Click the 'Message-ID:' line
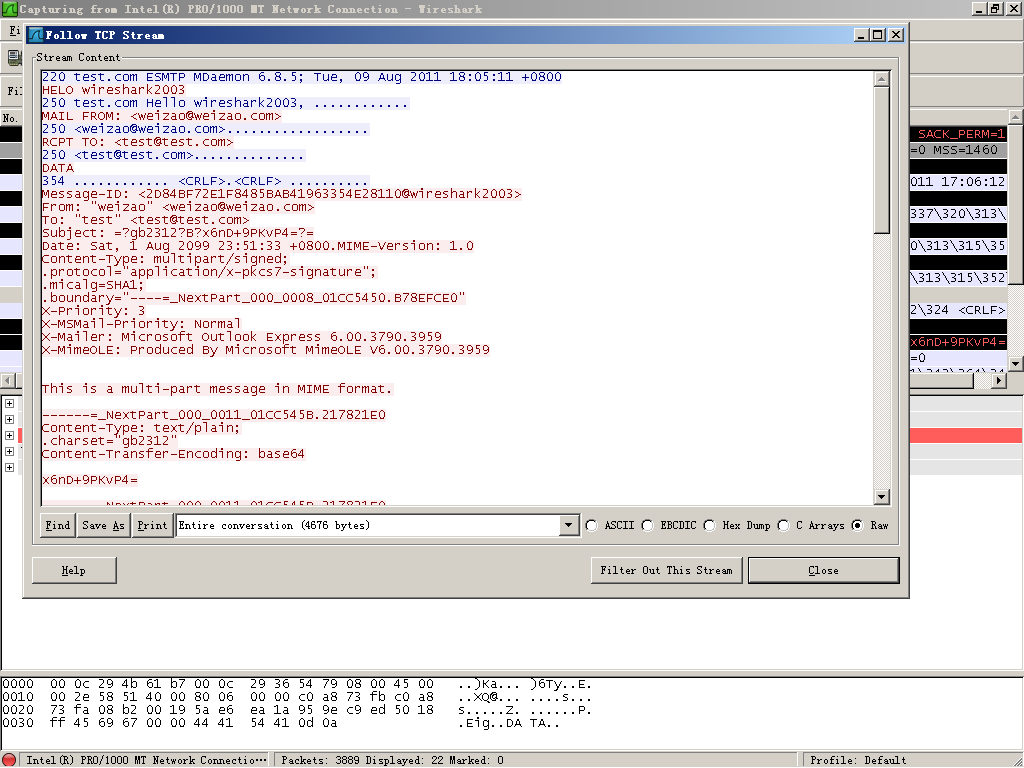Screen dimensions: 1024x768 (x=281, y=194)
